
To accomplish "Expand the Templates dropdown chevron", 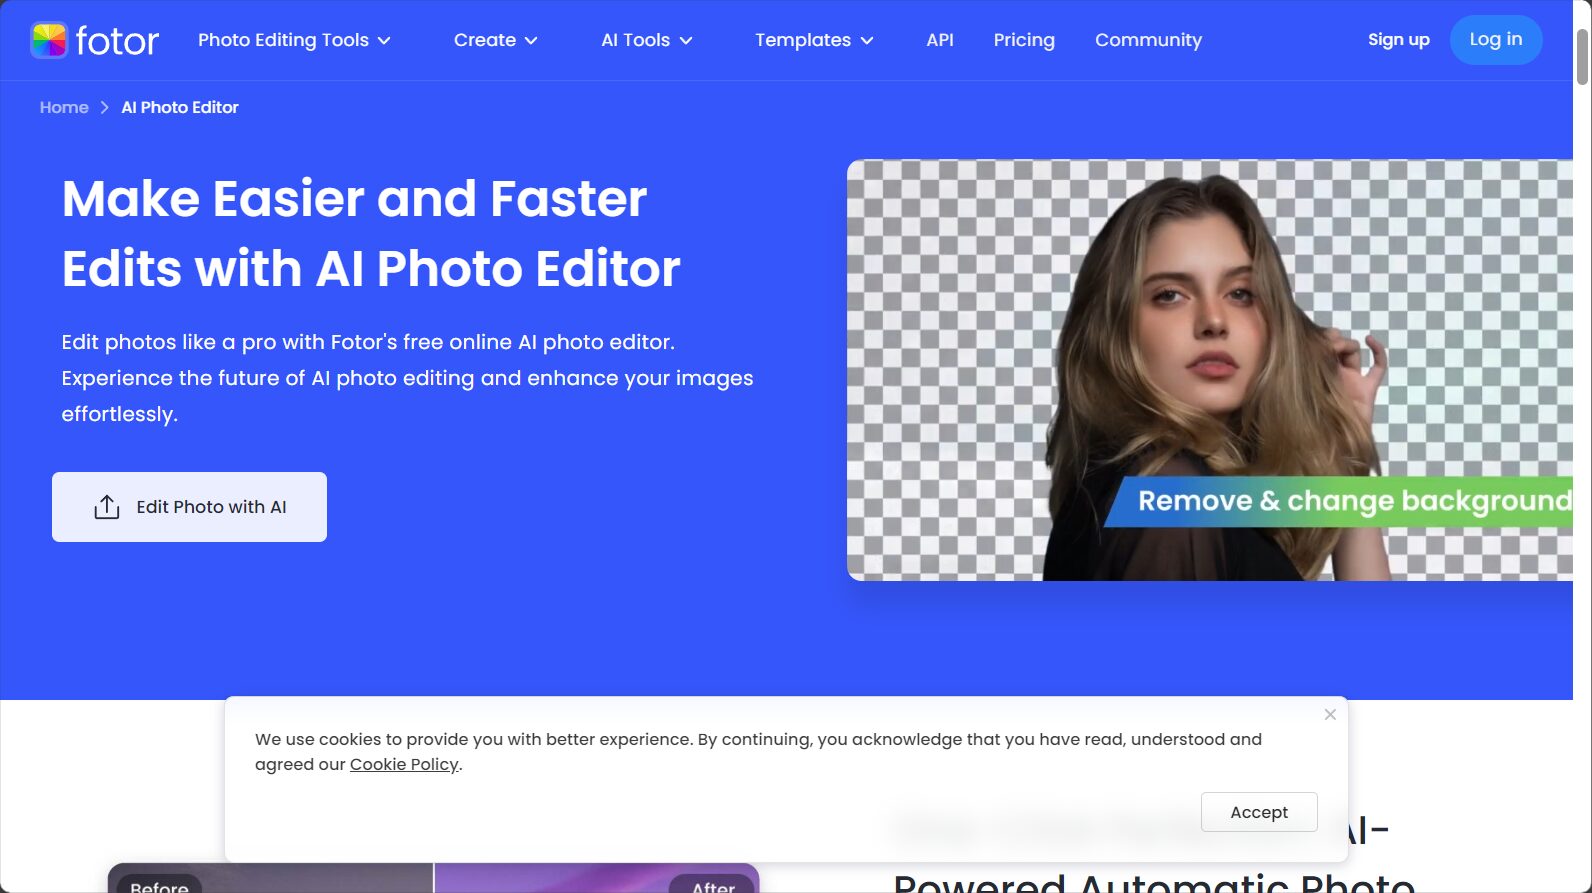I will pyautogui.click(x=867, y=41).
